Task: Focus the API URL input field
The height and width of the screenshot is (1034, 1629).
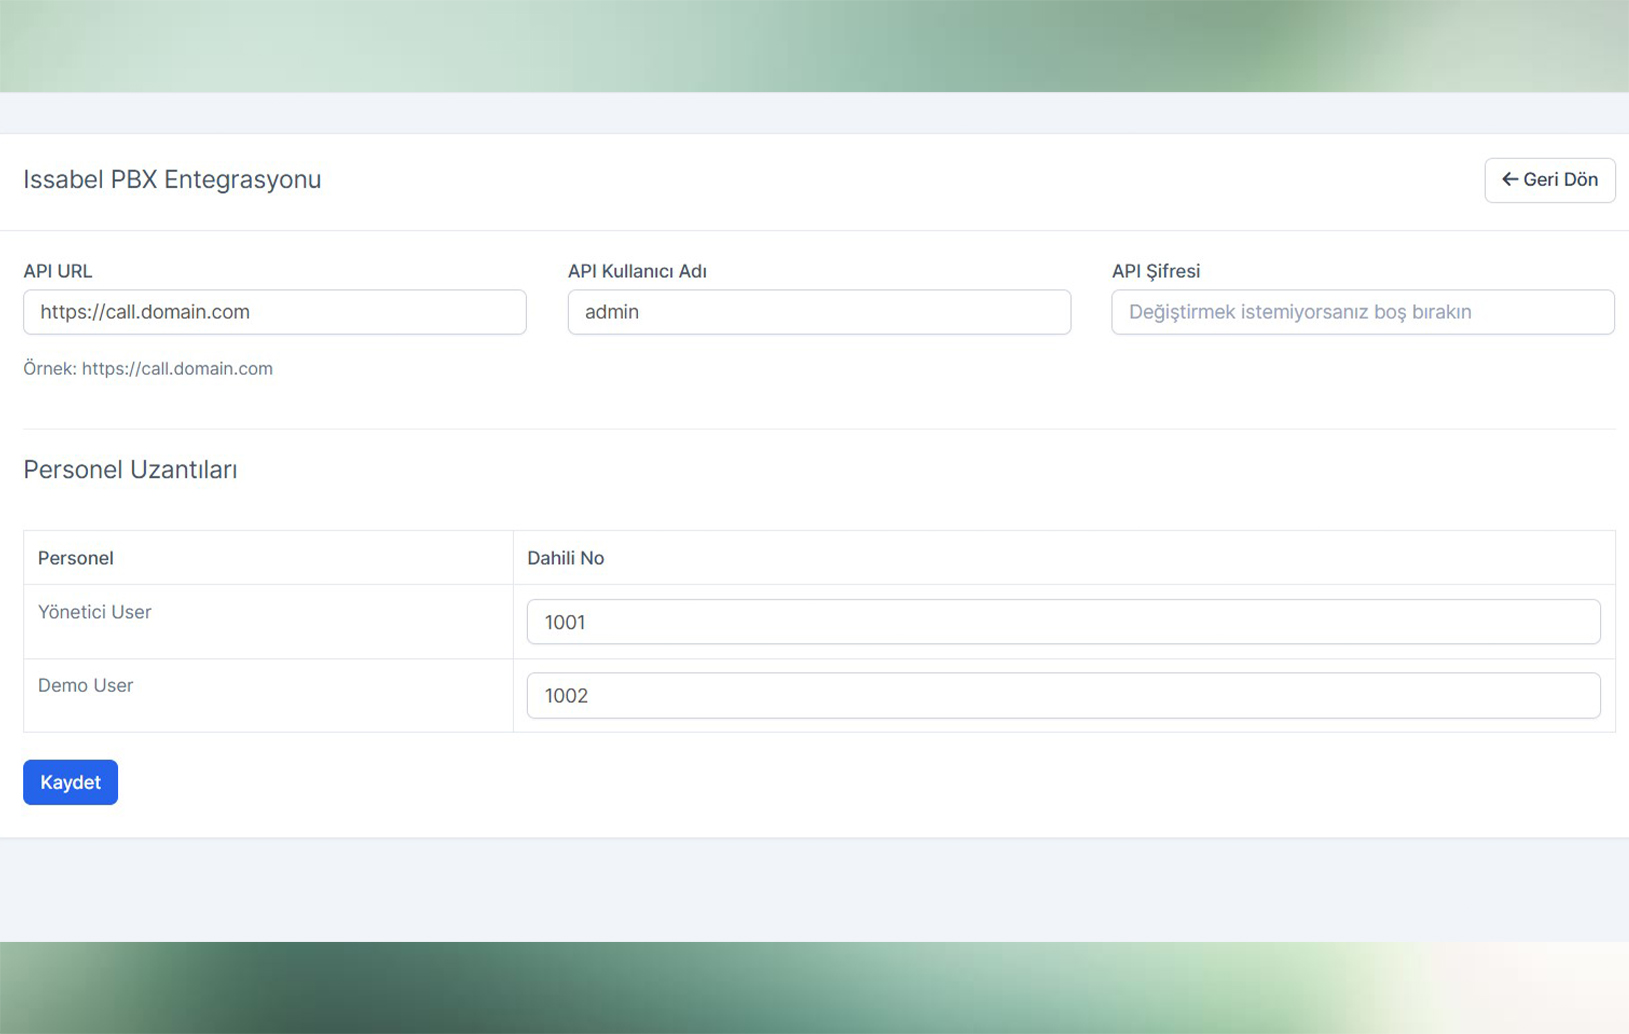Action: pyautogui.click(x=274, y=312)
